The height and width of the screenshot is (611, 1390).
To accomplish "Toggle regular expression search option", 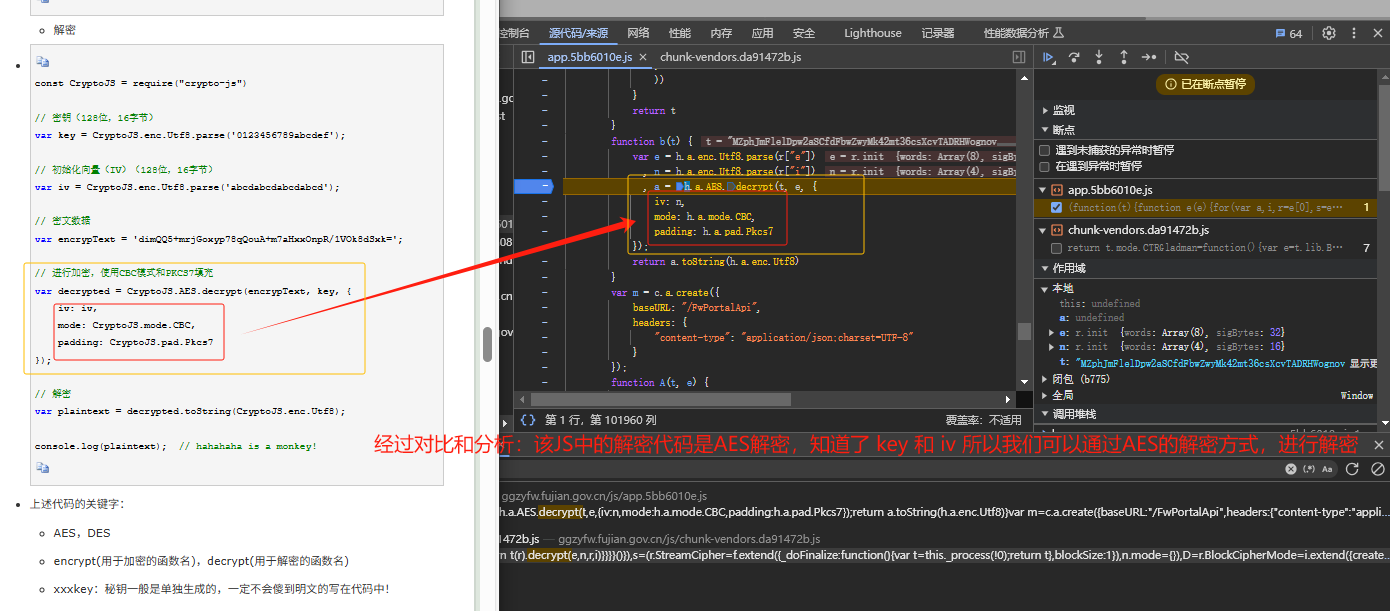I will coord(1308,469).
